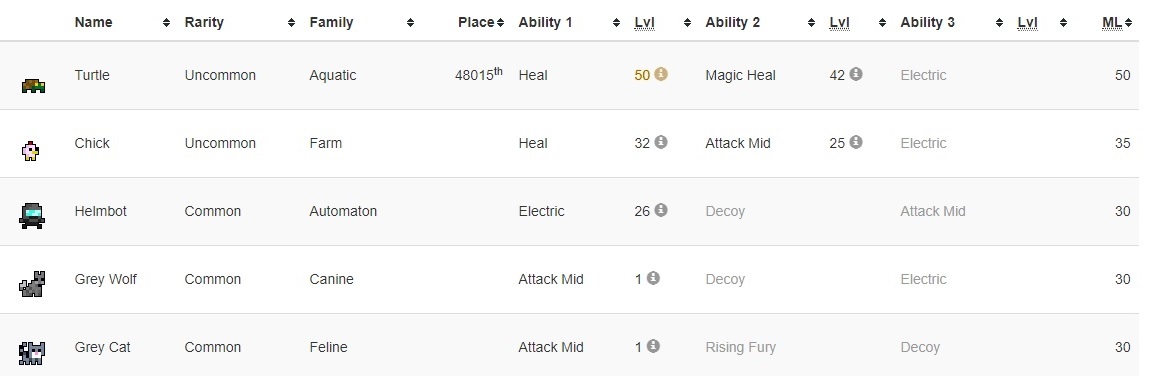The width and height of the screenshot is (1152, 376).
Task: Click info icon beside Helmbot's level 26
Action: tap(660, 210)
